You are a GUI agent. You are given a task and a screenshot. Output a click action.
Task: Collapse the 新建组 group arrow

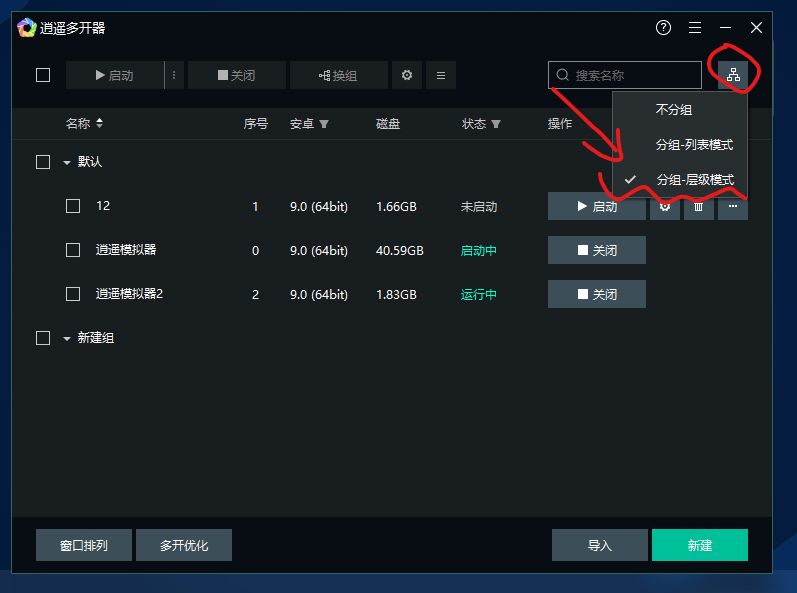click(67, 339)
